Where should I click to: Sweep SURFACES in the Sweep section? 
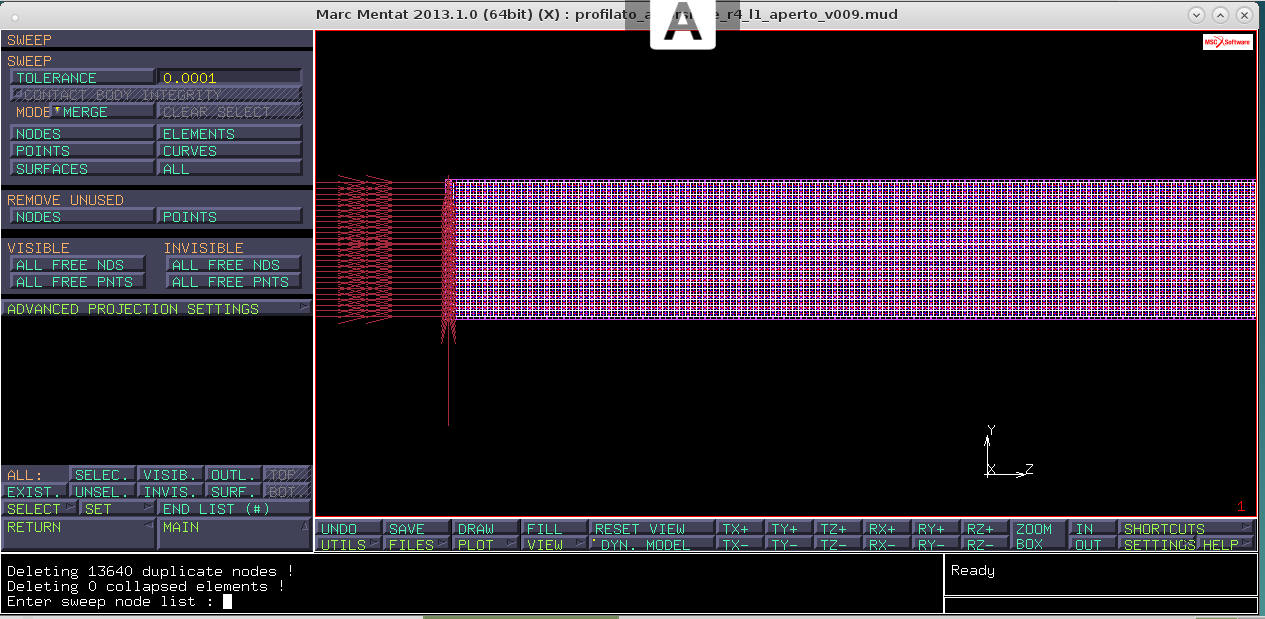pos(83,169)
